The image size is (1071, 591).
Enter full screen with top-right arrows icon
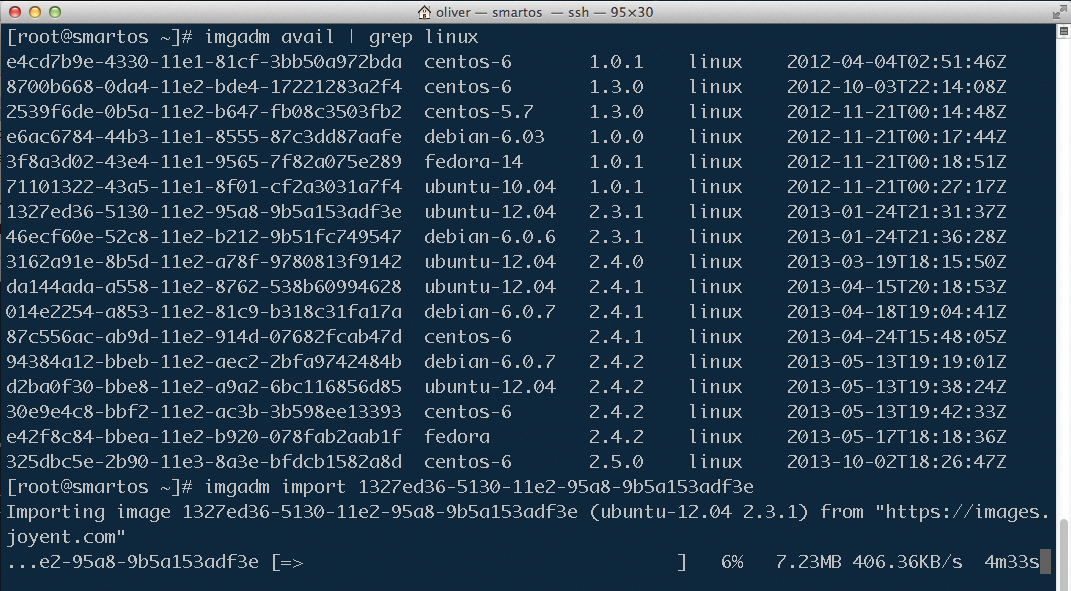pyautogui.click(x=1056, y=12)
